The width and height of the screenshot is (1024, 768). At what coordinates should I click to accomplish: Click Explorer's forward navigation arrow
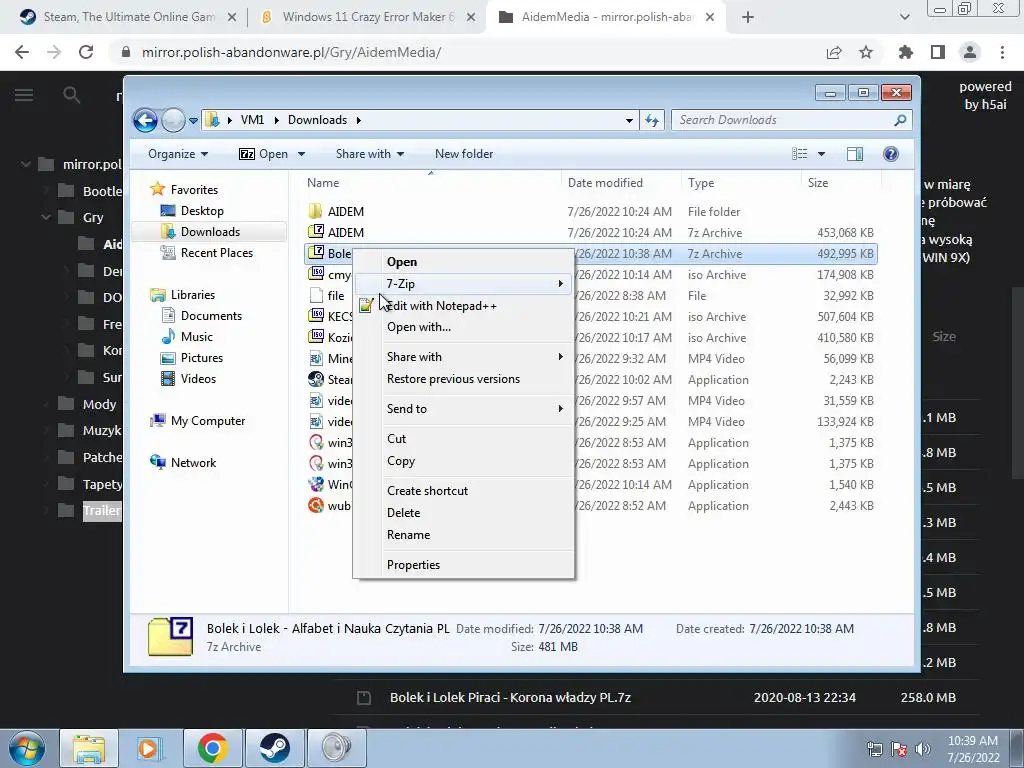click(173, 120)
